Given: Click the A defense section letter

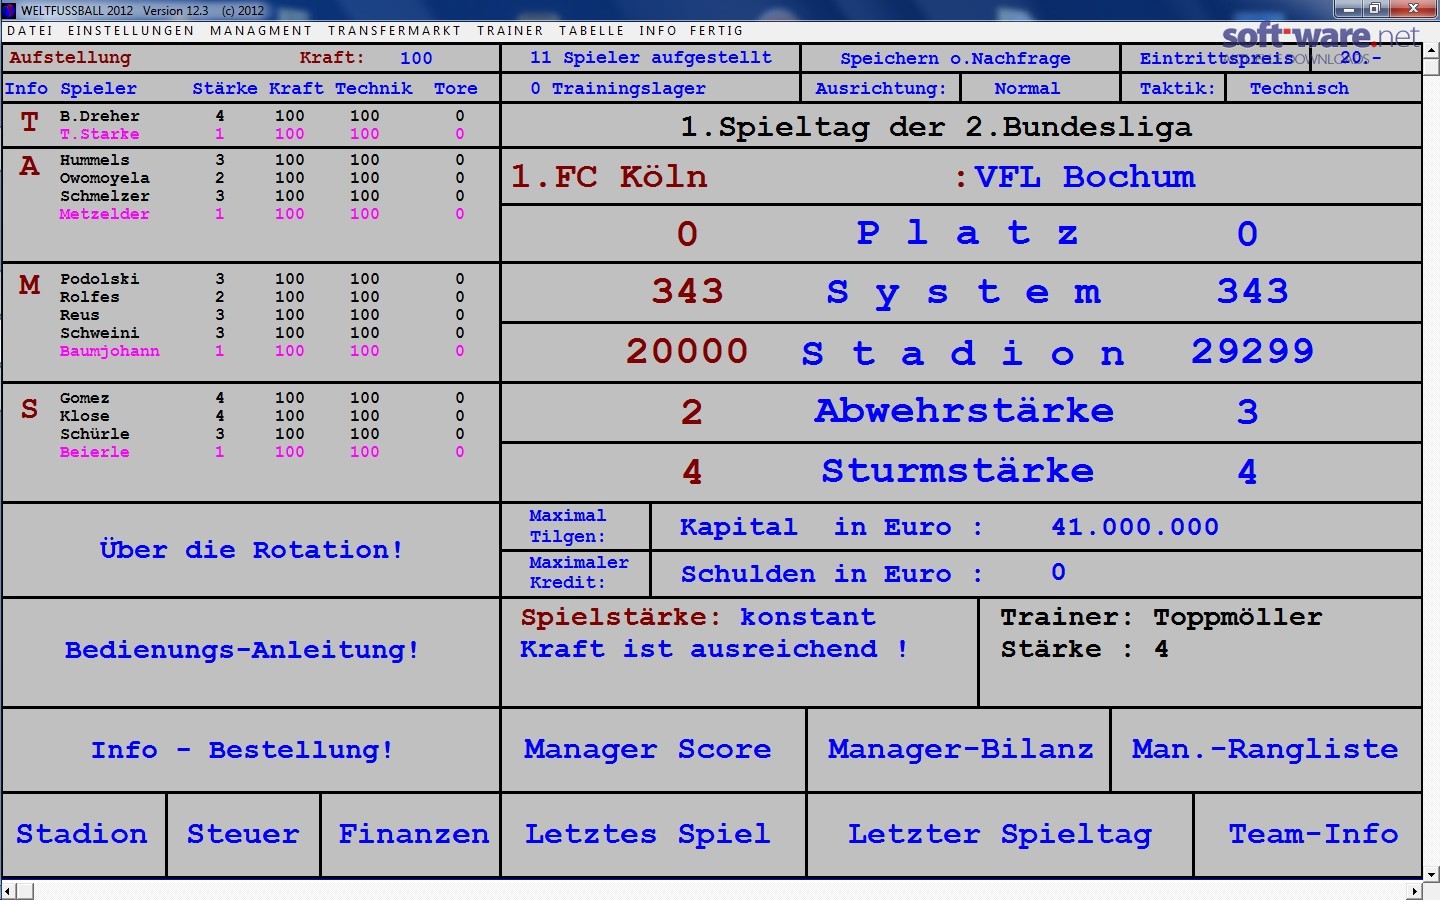Looking at the screenshot, I should pyautogui.click(x=30, y=166).
